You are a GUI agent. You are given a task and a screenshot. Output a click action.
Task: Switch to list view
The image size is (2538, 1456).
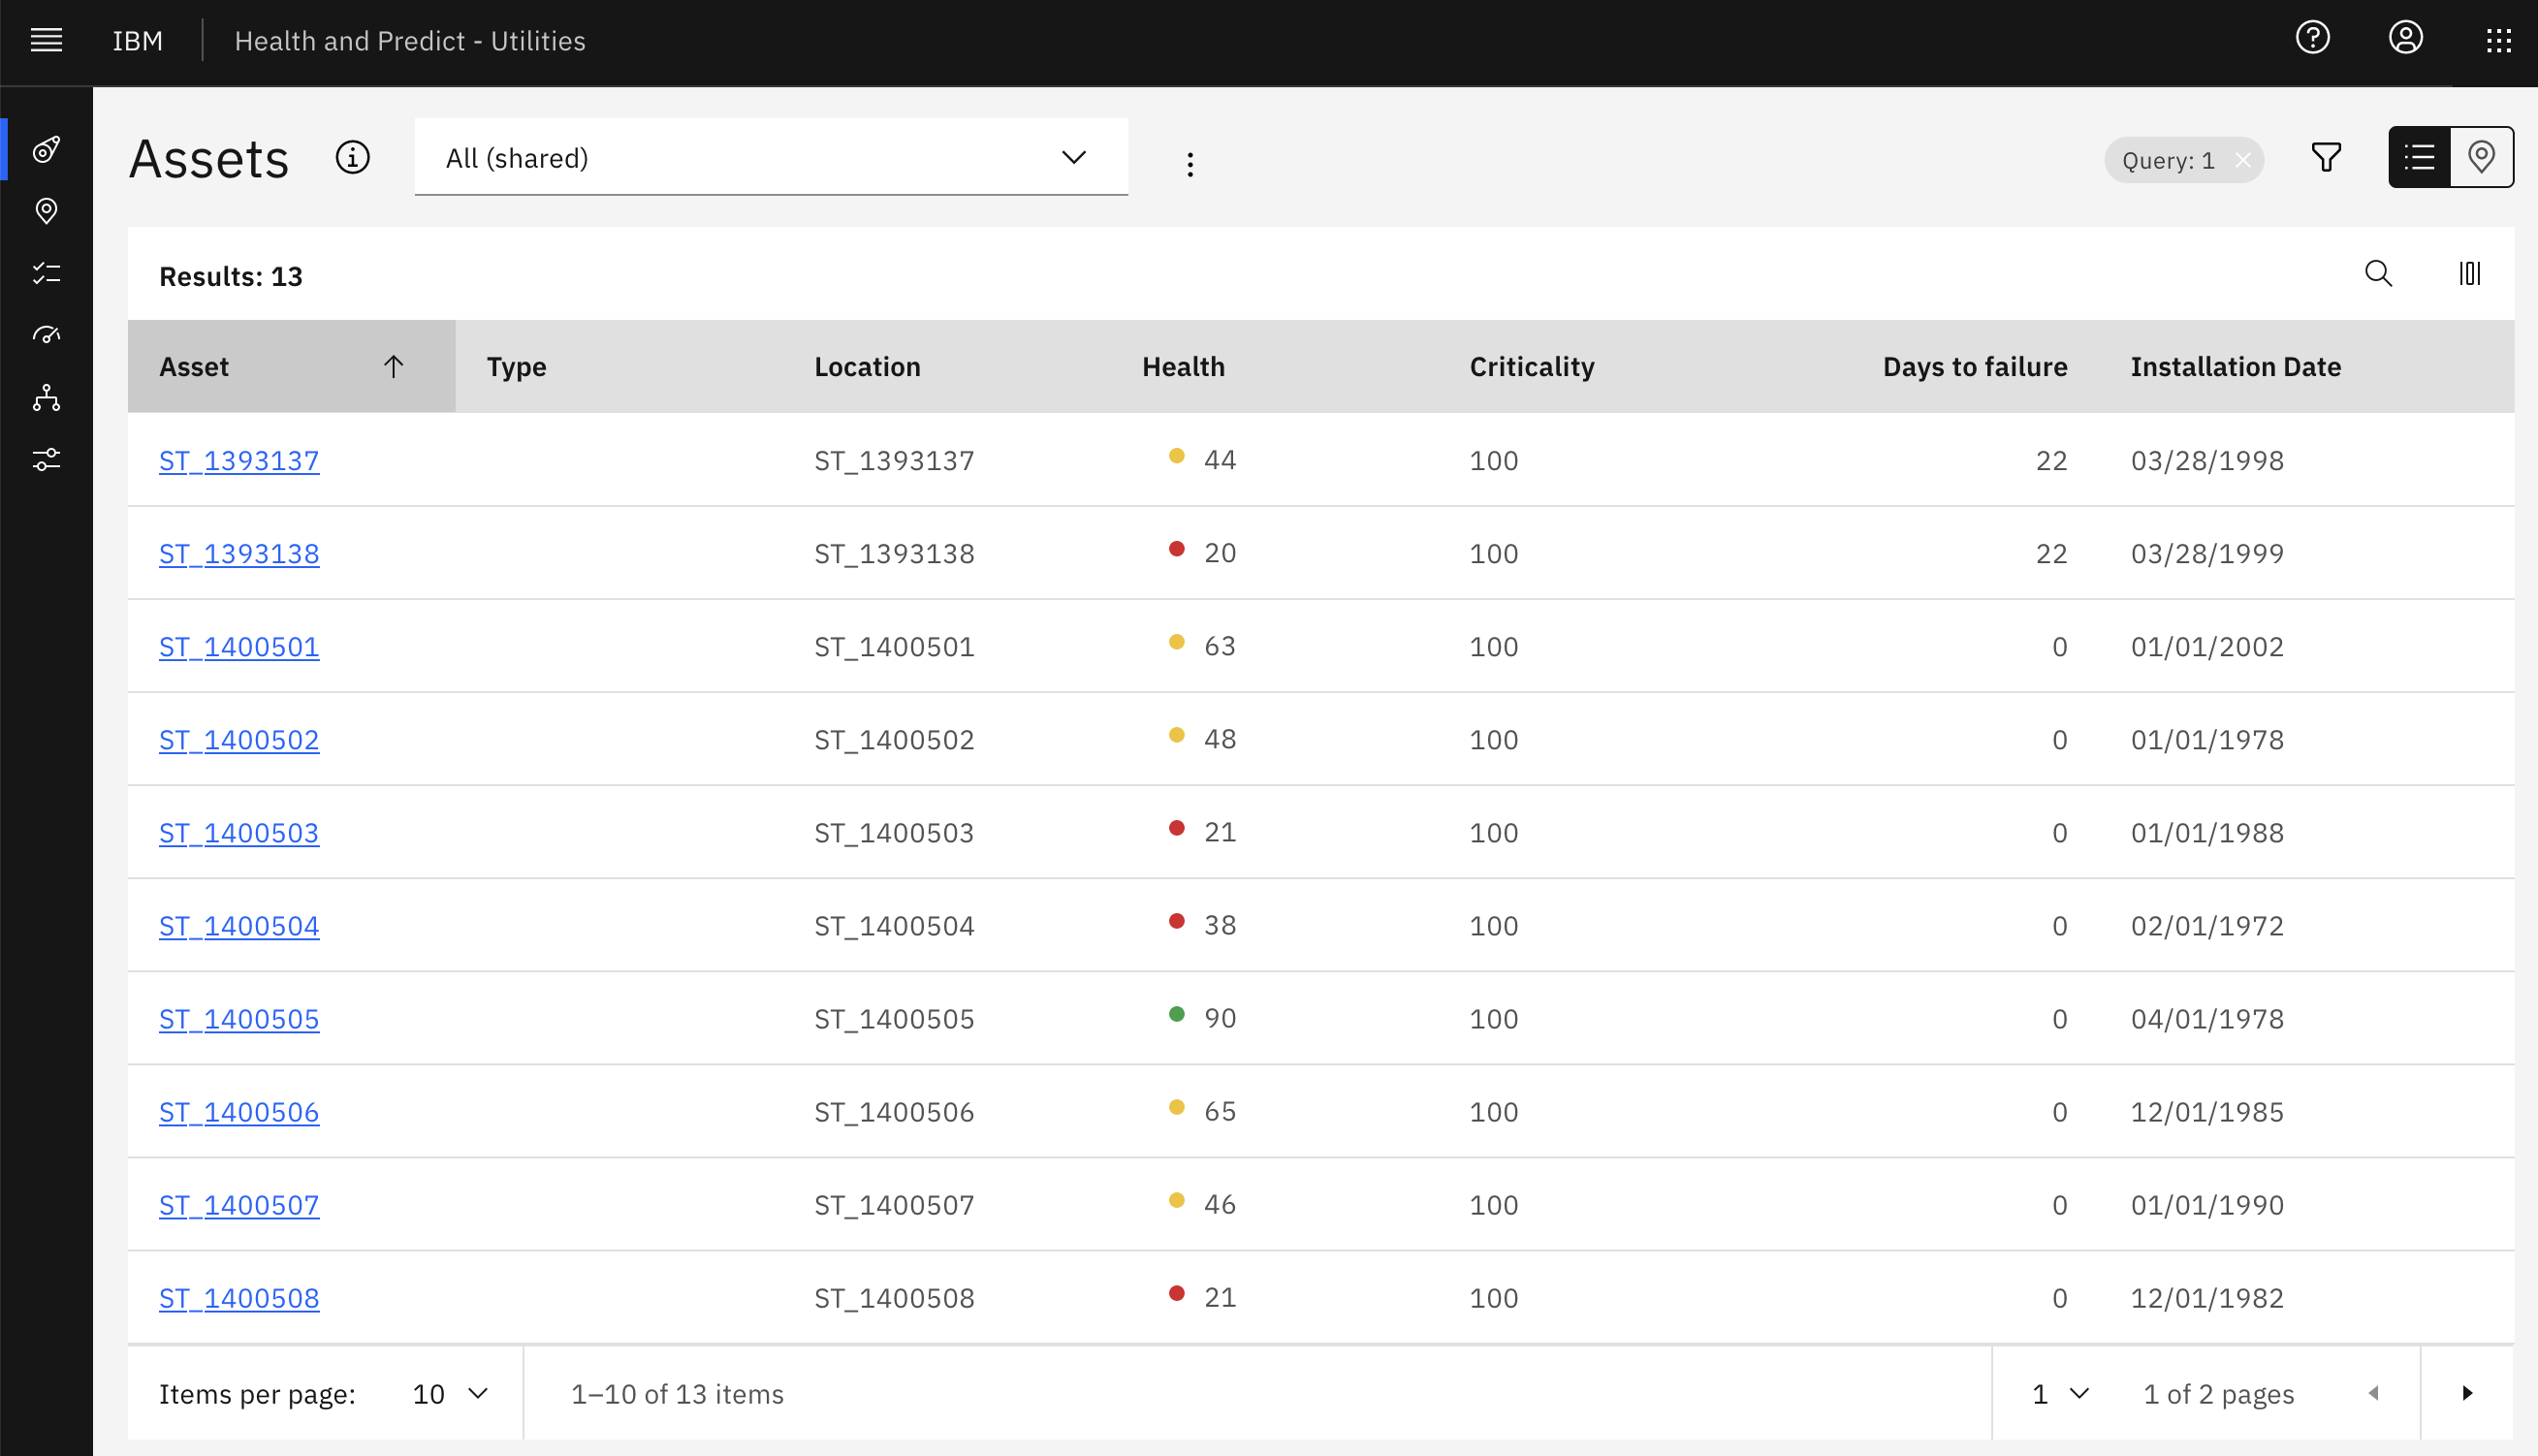(2419, 157)
